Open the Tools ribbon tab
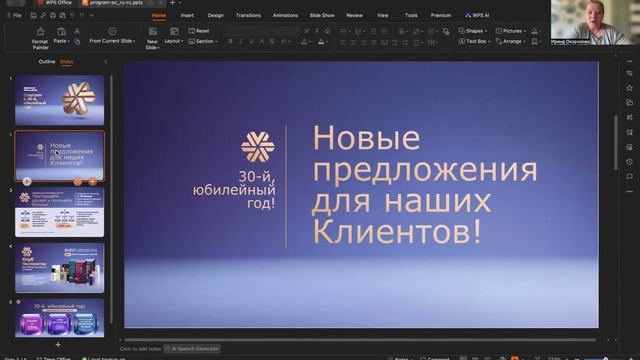The height and width of the screenshot is (360, 640). pyautogui.click(x=411, y=16)
